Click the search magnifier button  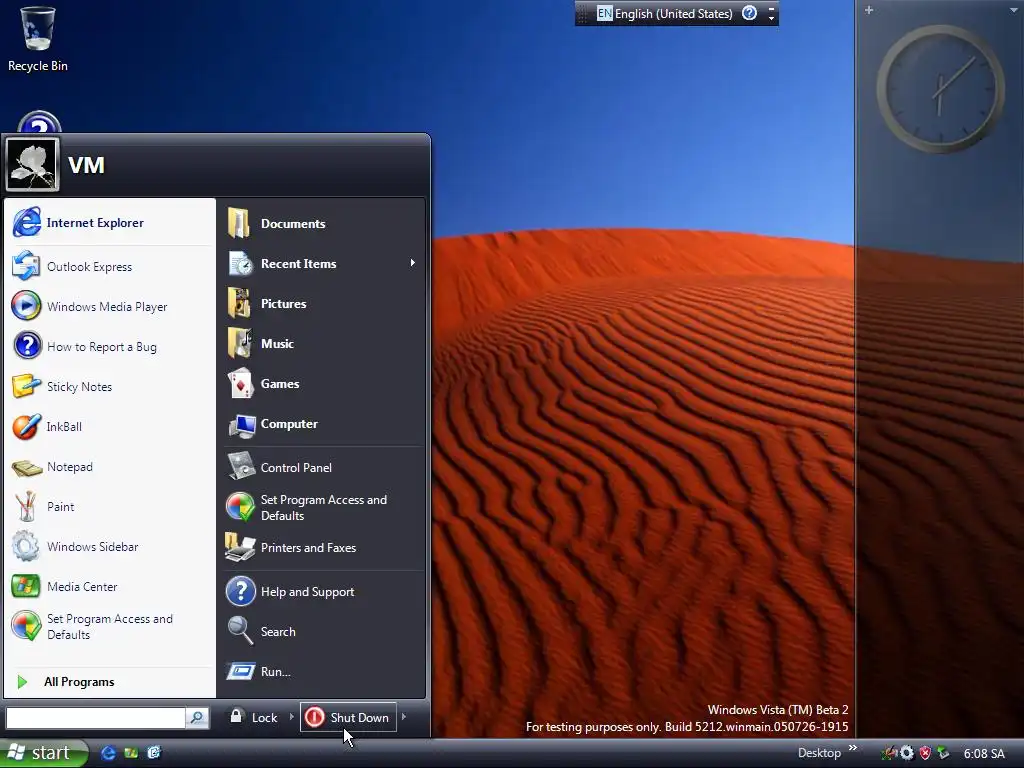click(197, 718)
